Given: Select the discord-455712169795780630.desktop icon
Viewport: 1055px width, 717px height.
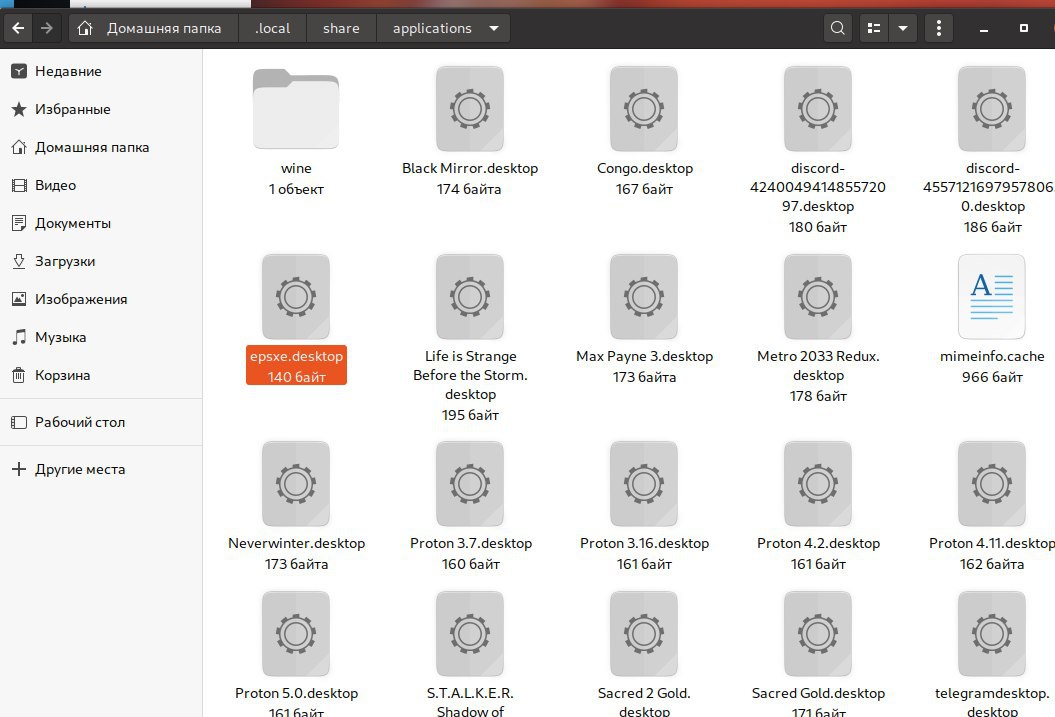Looking at the screenshot, I should click(x=992, y=109).
